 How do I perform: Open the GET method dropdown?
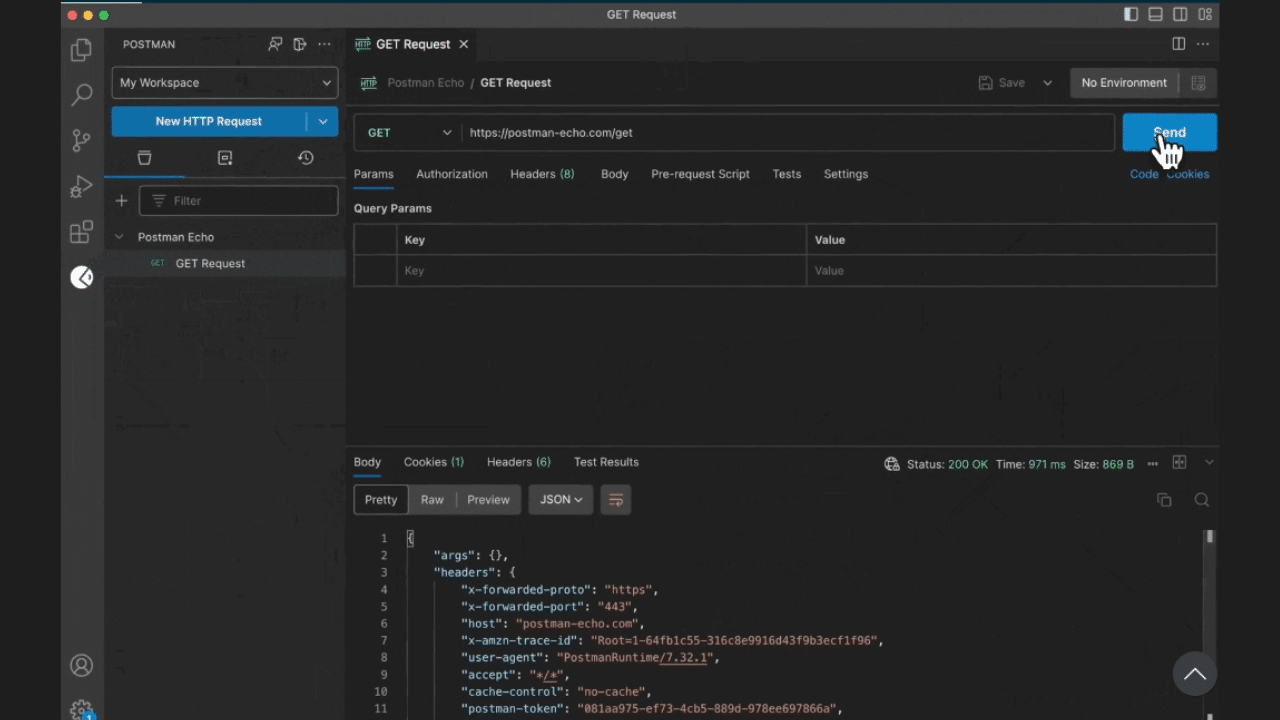[407, 132]
